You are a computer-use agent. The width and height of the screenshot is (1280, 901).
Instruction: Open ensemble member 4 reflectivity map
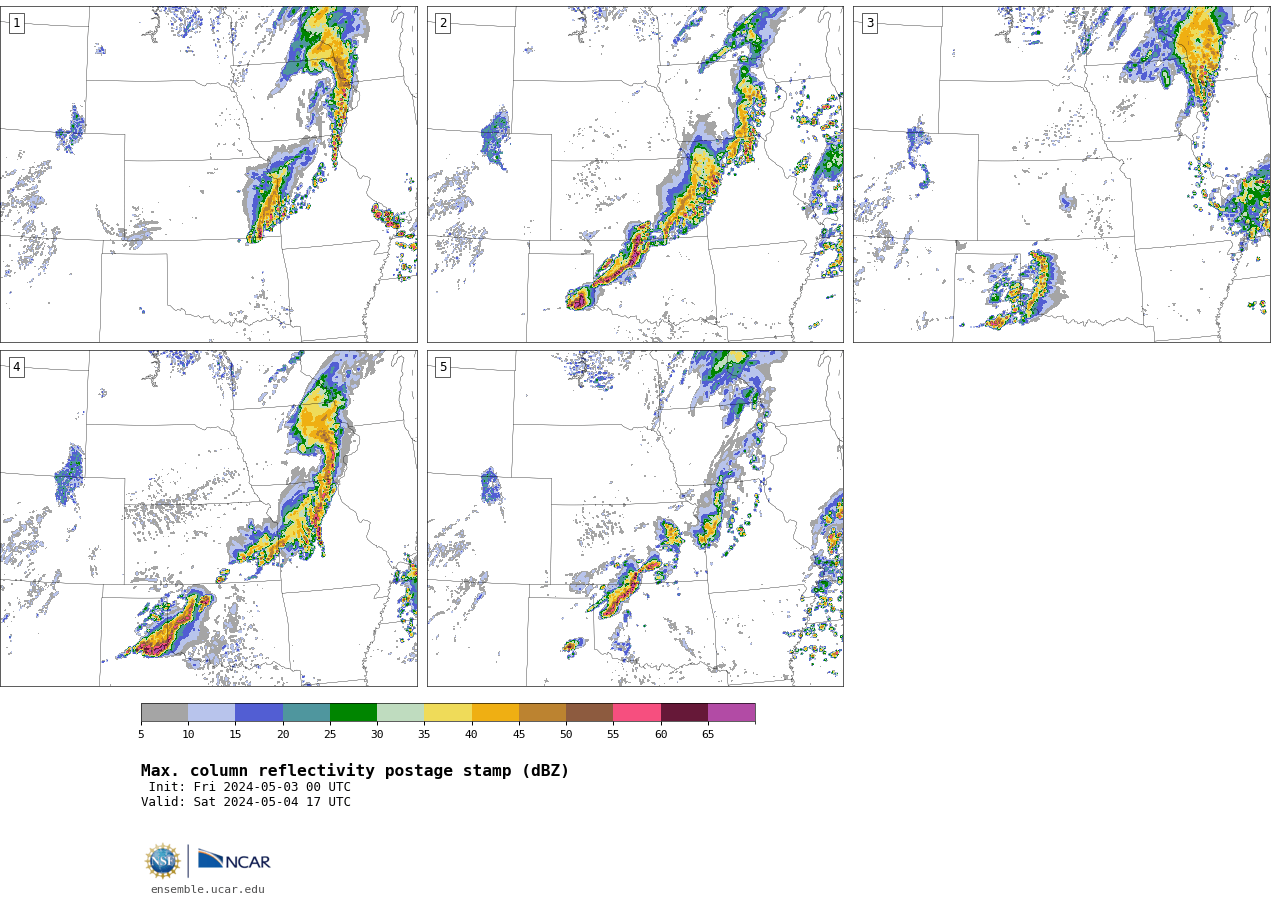[x=208, y=518]
